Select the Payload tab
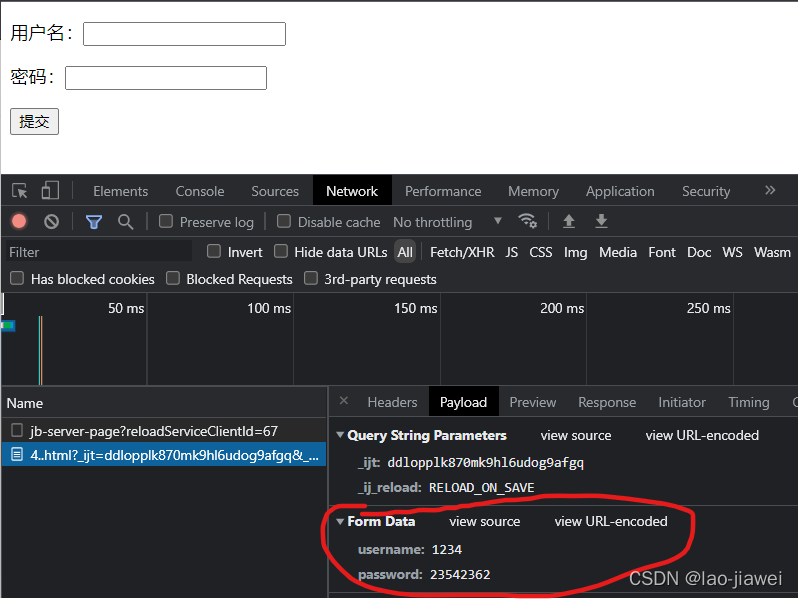The image size is (798, 599). click(x=464, y=402)
